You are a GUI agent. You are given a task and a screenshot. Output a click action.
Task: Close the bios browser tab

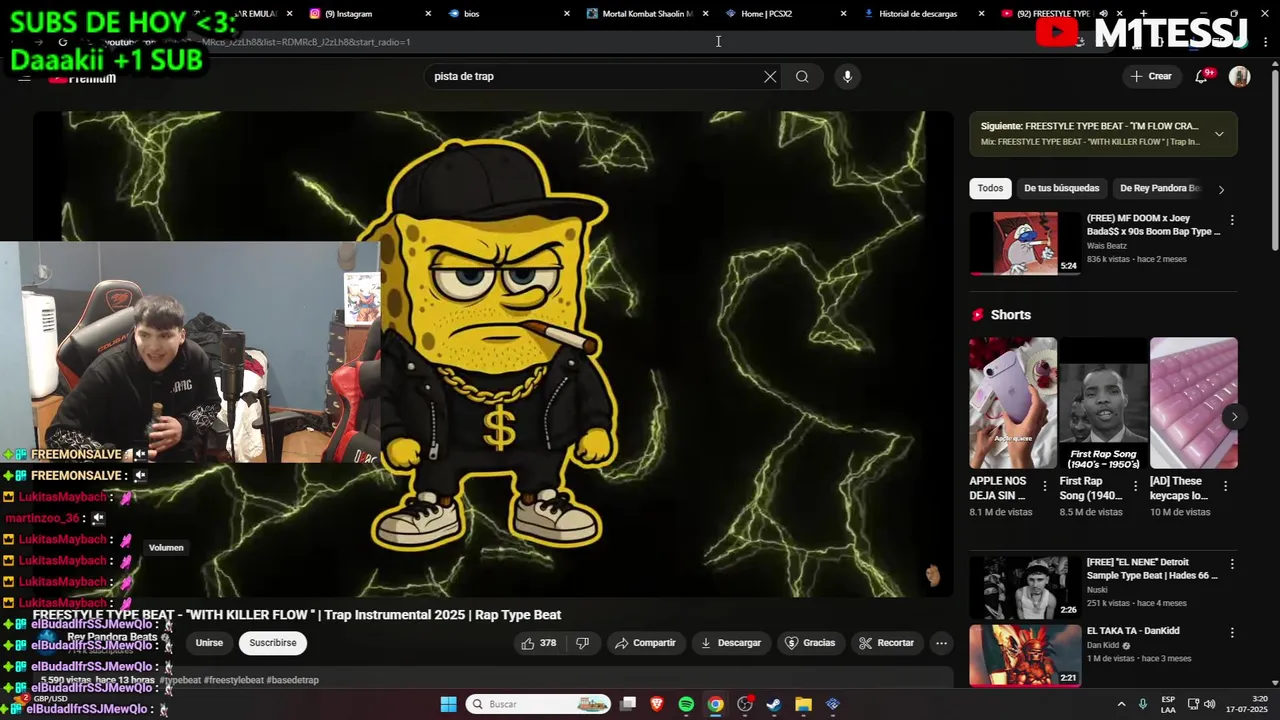[567, 14]
